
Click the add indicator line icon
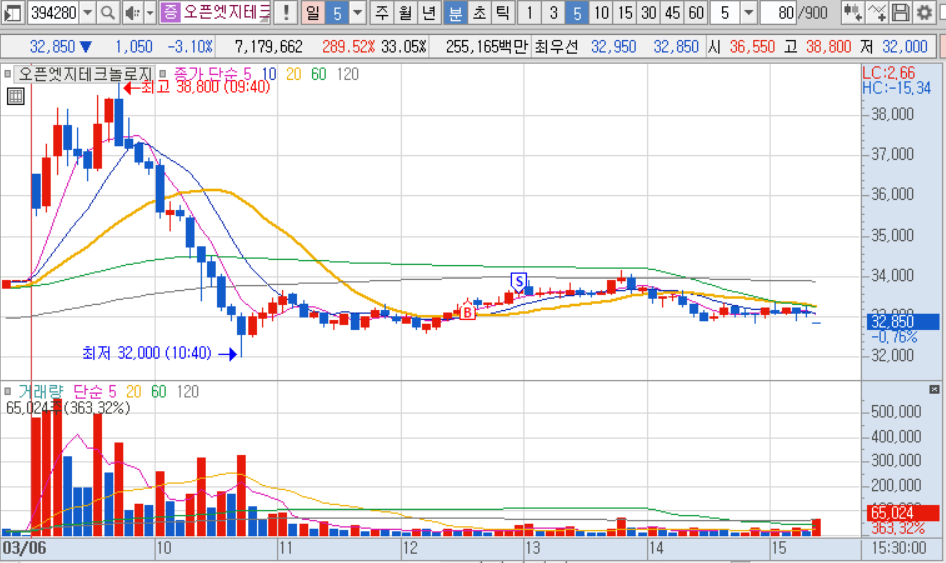click(877, 12)
